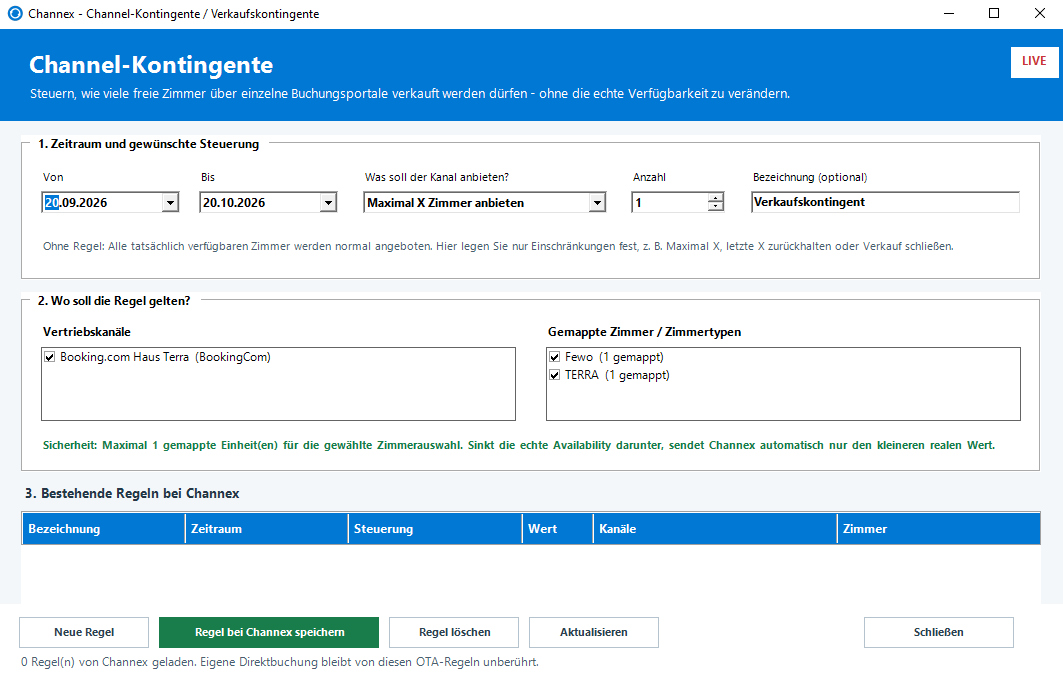Screen dimensions: 1063x680
Task: Minimize the Channex window
Action: click(x=949, y=14)
